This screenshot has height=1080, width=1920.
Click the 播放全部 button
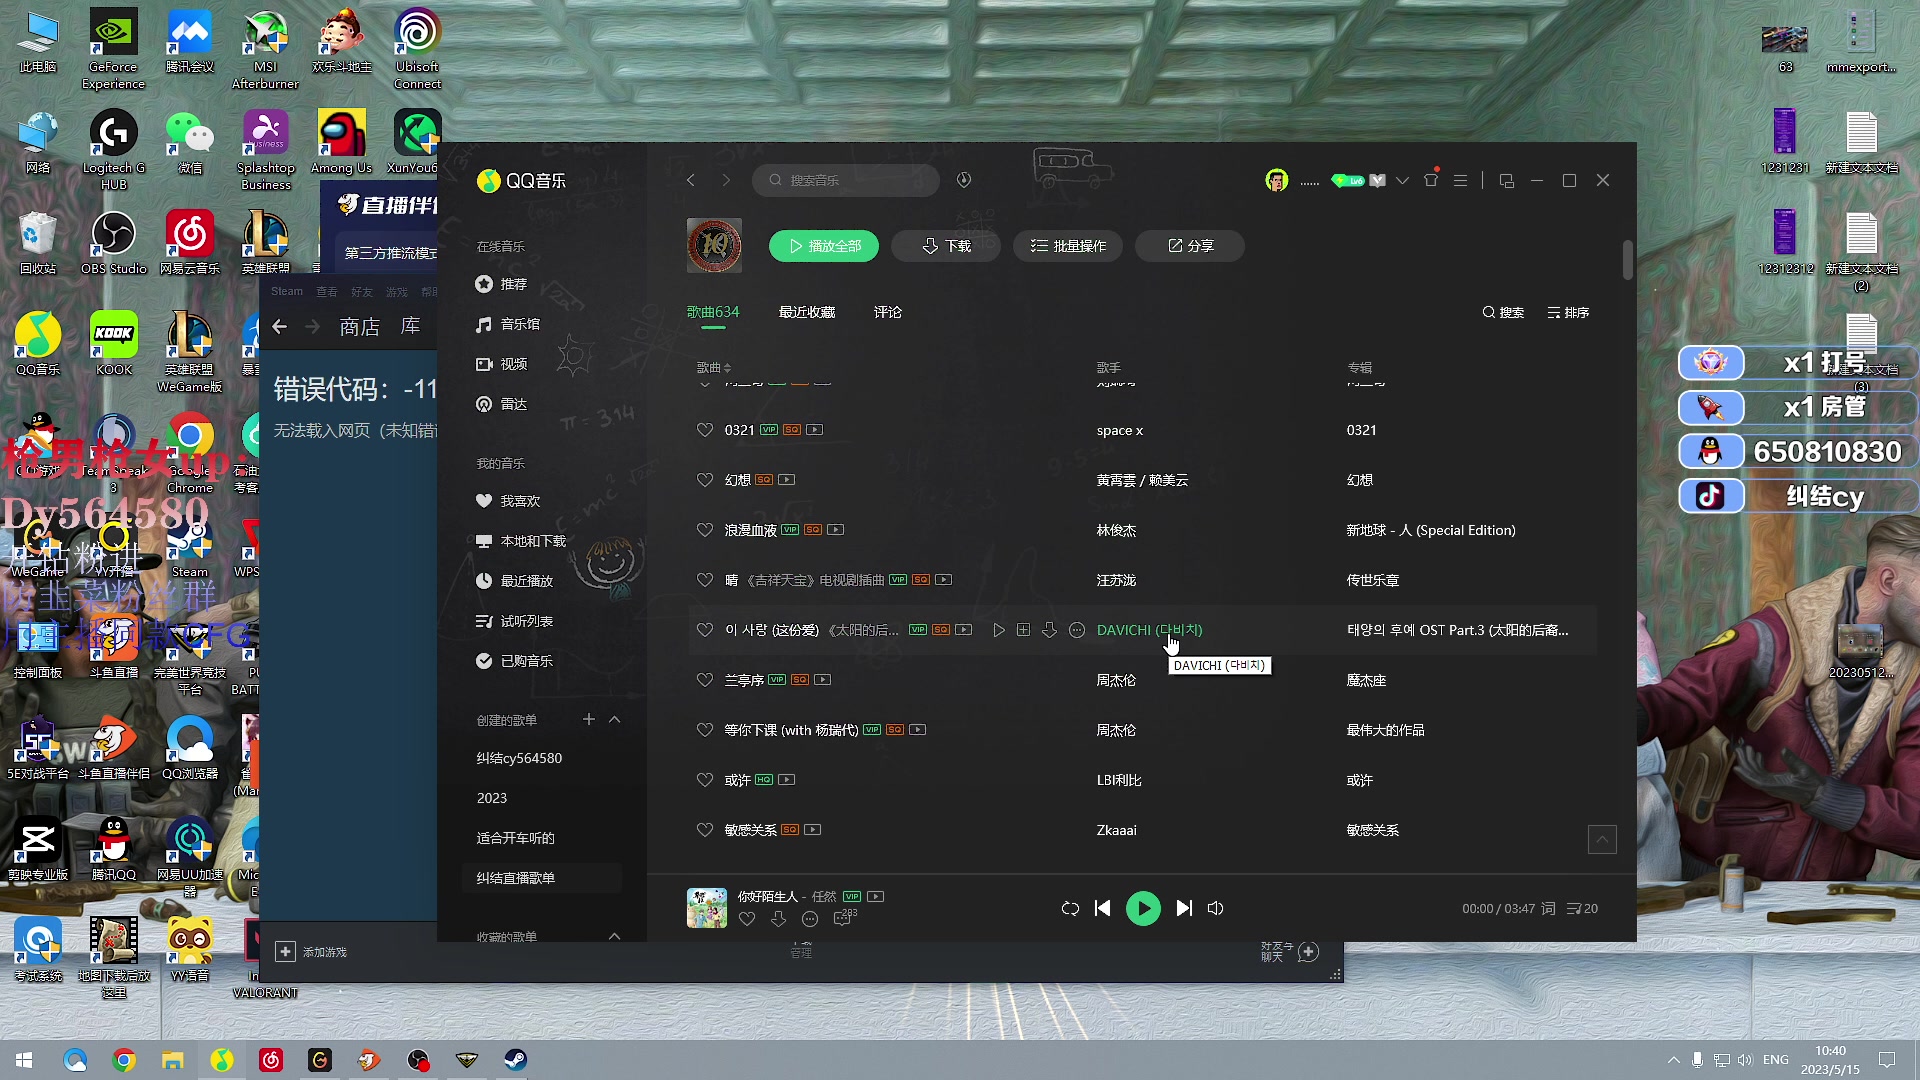click(x=824, y=246)
